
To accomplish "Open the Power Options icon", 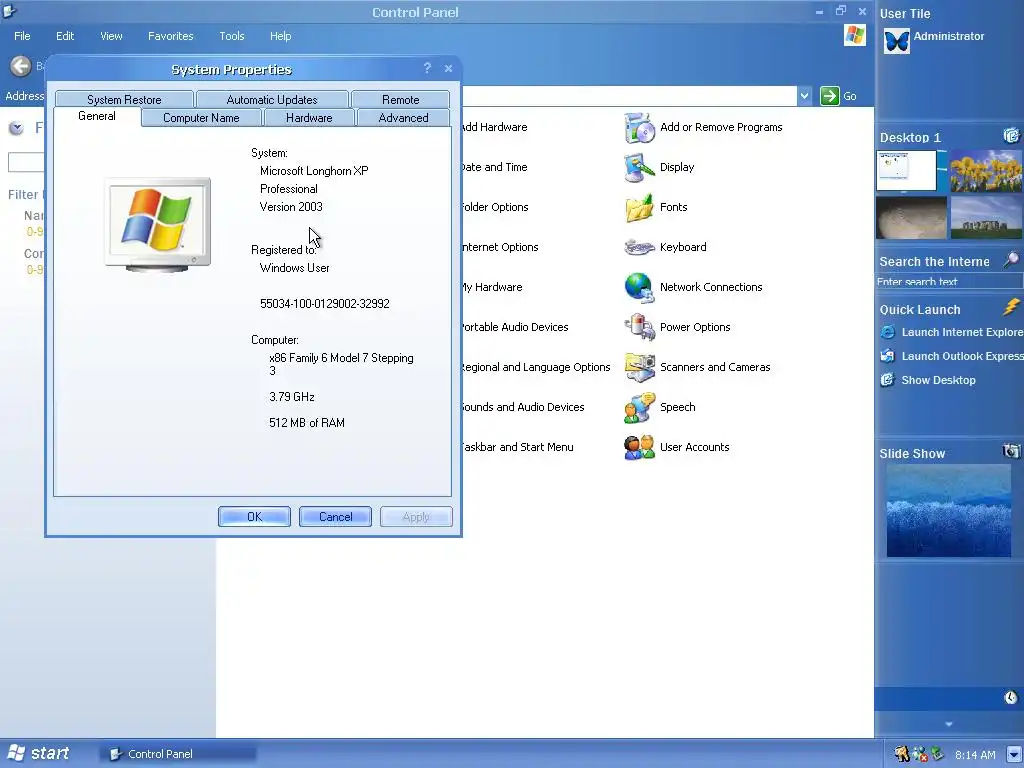I will click(639, 327).
